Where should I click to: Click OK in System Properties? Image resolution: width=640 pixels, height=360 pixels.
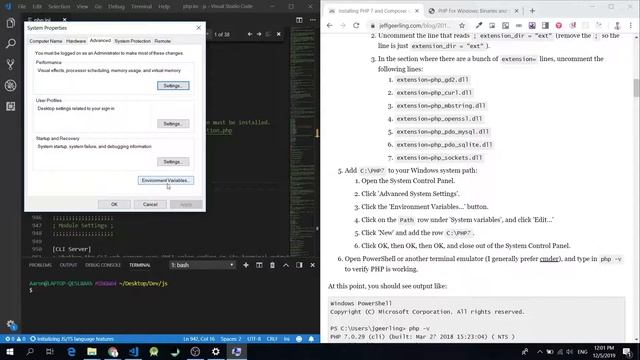tap(114, 204)
